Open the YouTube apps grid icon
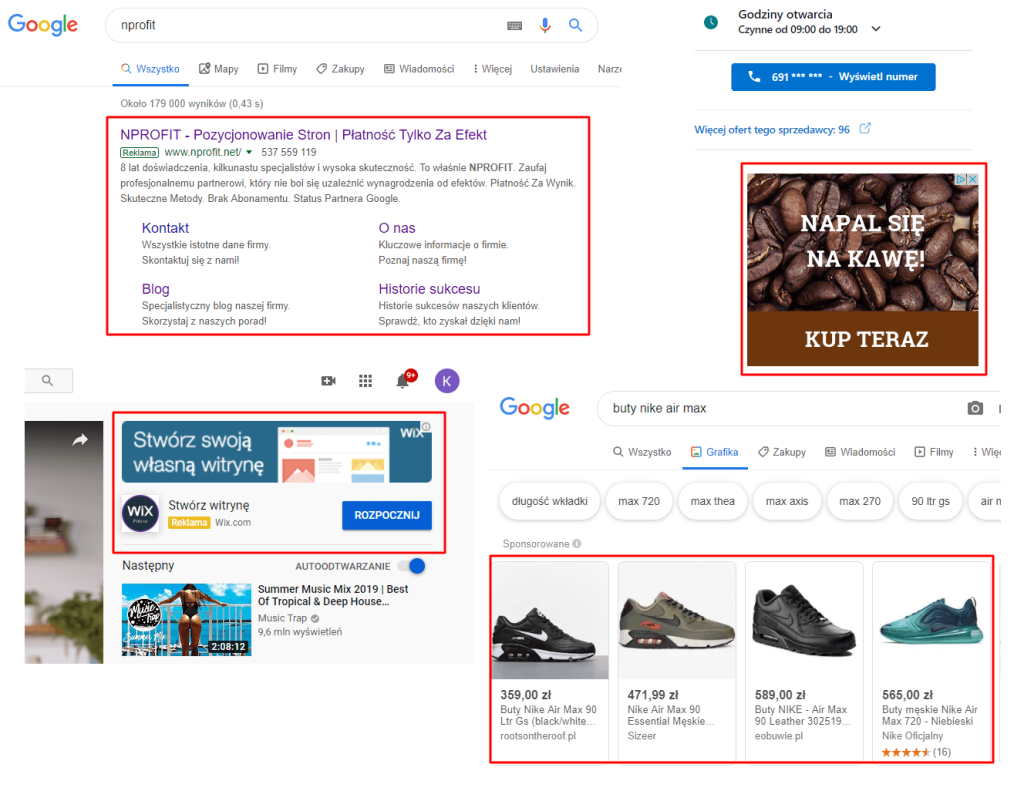 coord(366,381)
